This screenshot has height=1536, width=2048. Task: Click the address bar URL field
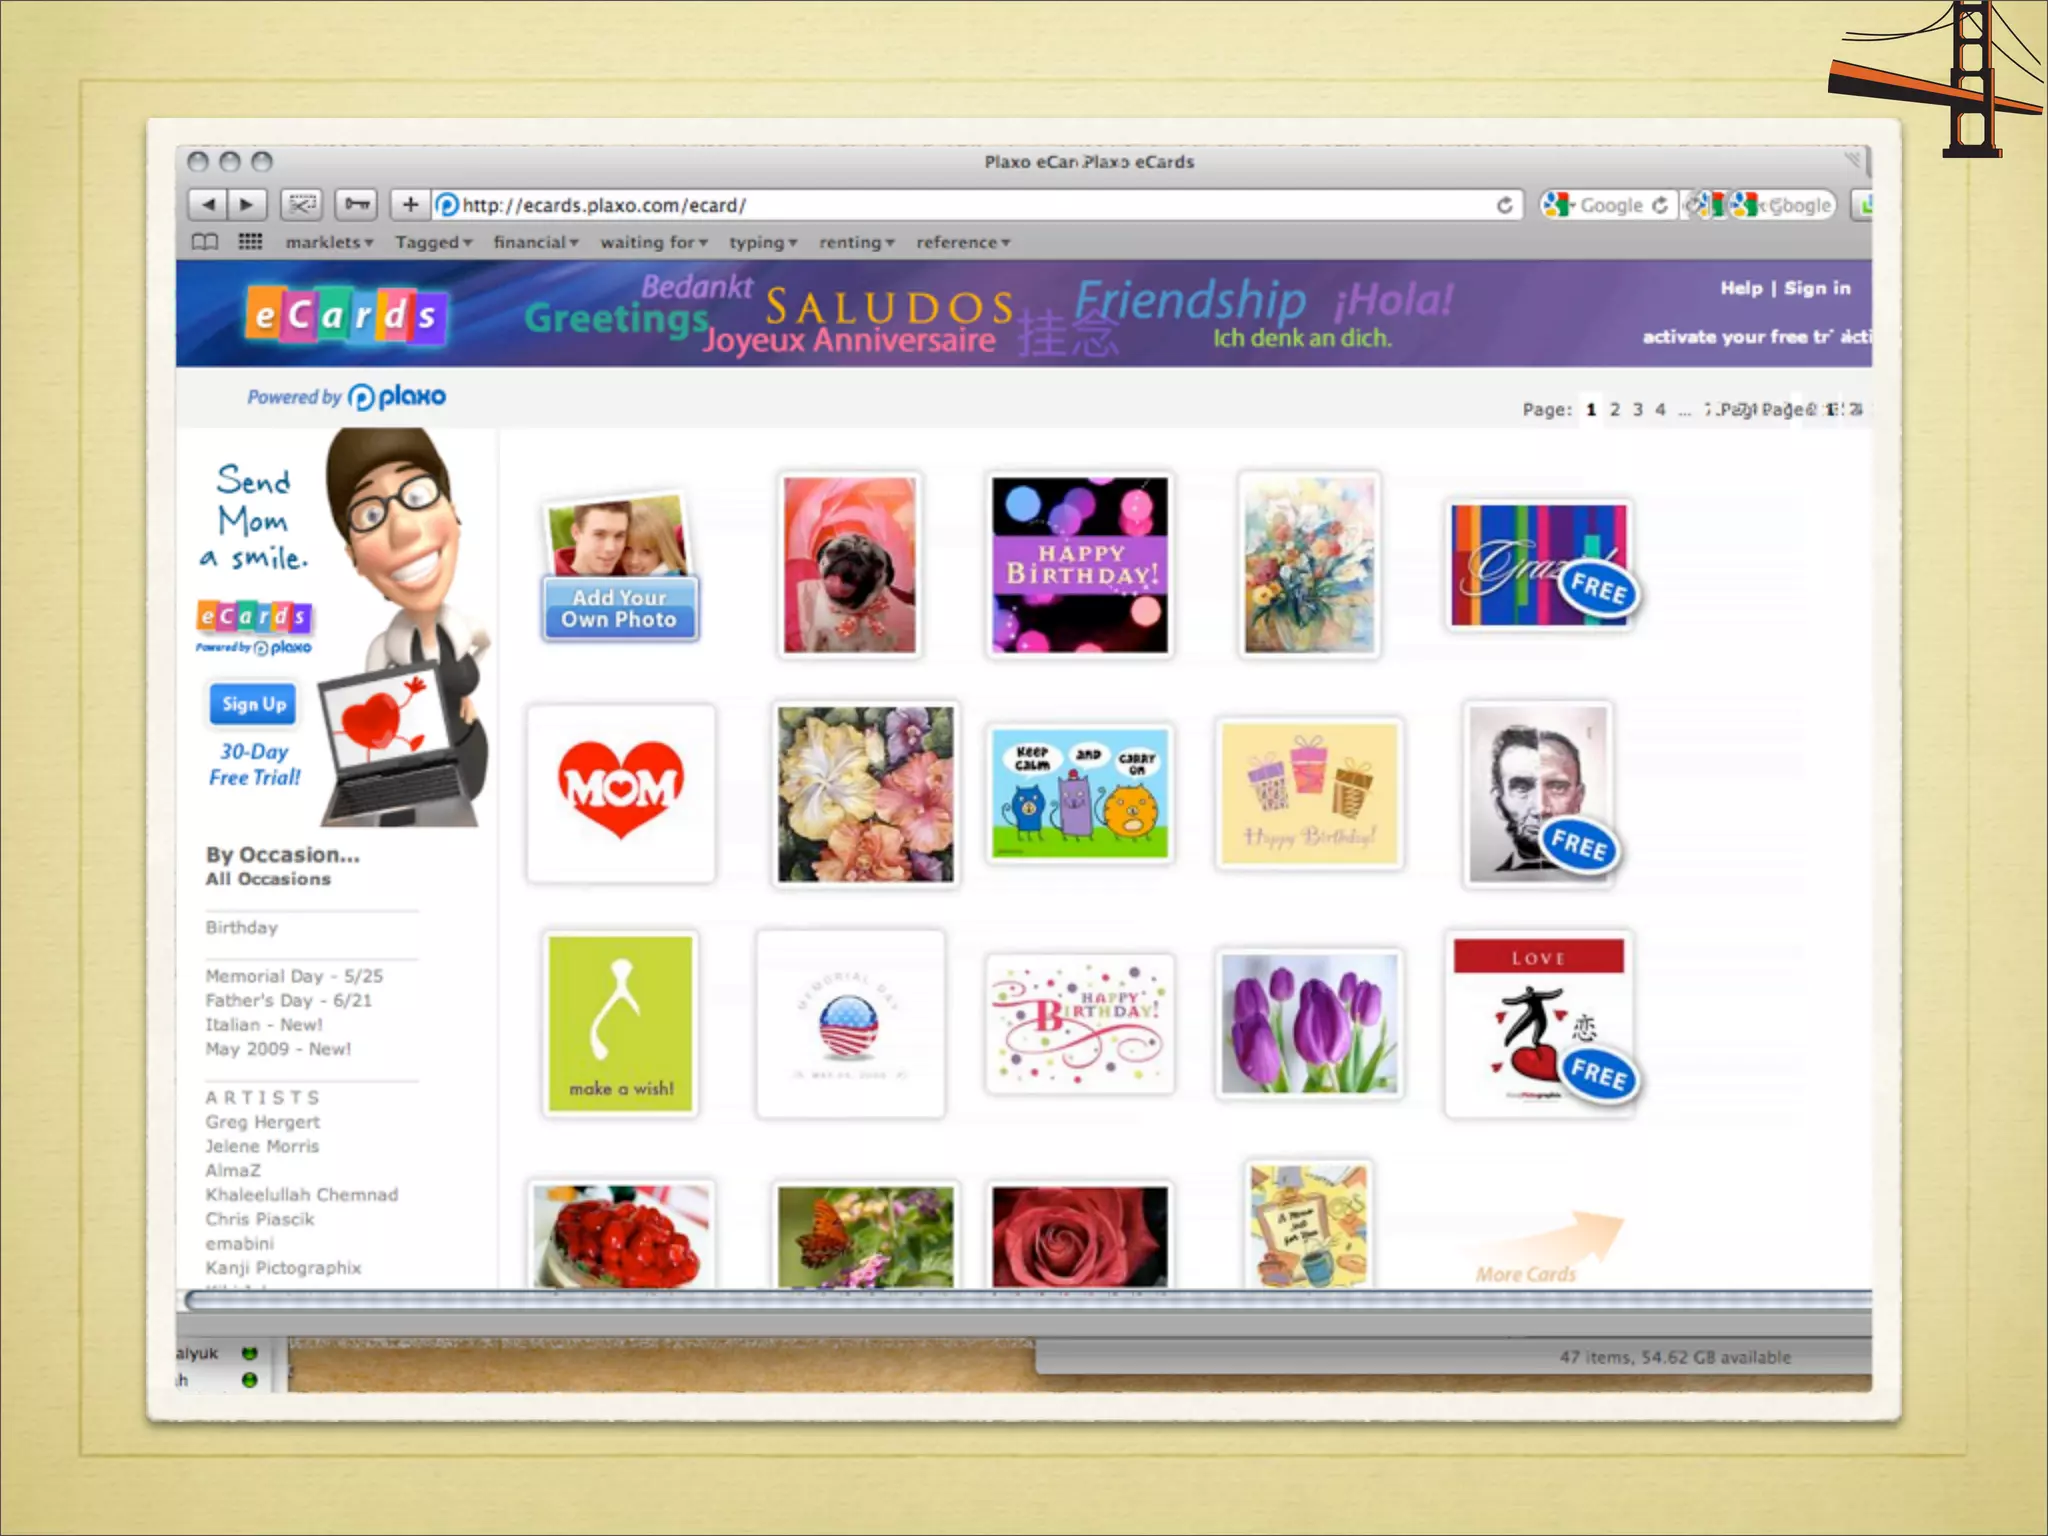coord(975,205)
